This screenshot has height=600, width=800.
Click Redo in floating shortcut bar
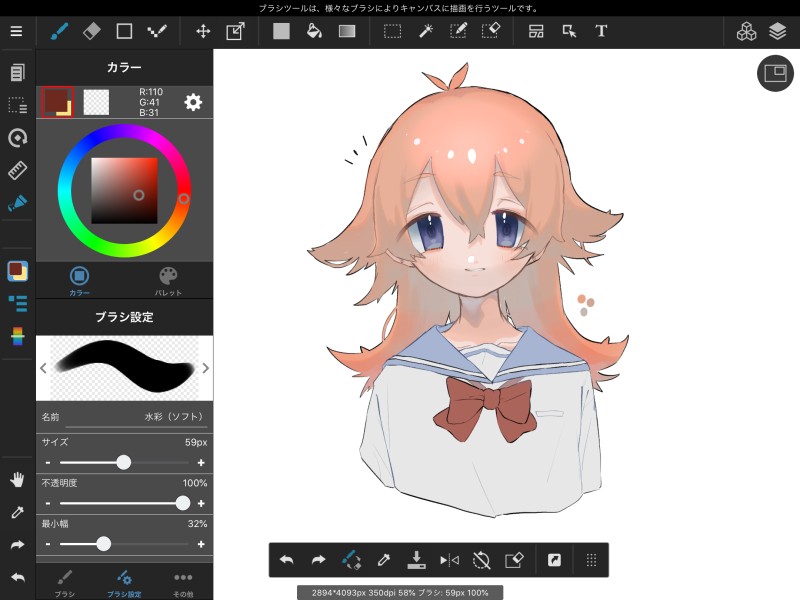318,560
